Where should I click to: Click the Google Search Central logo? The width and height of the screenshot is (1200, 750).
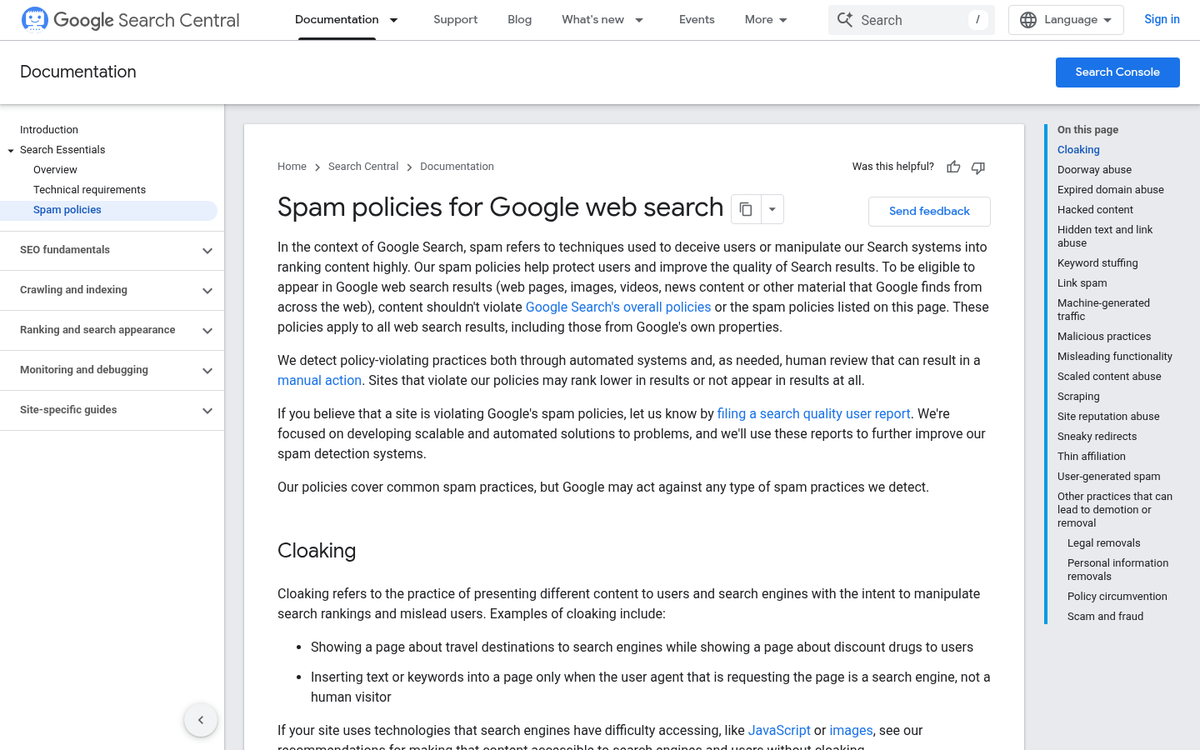pos(130,19)
